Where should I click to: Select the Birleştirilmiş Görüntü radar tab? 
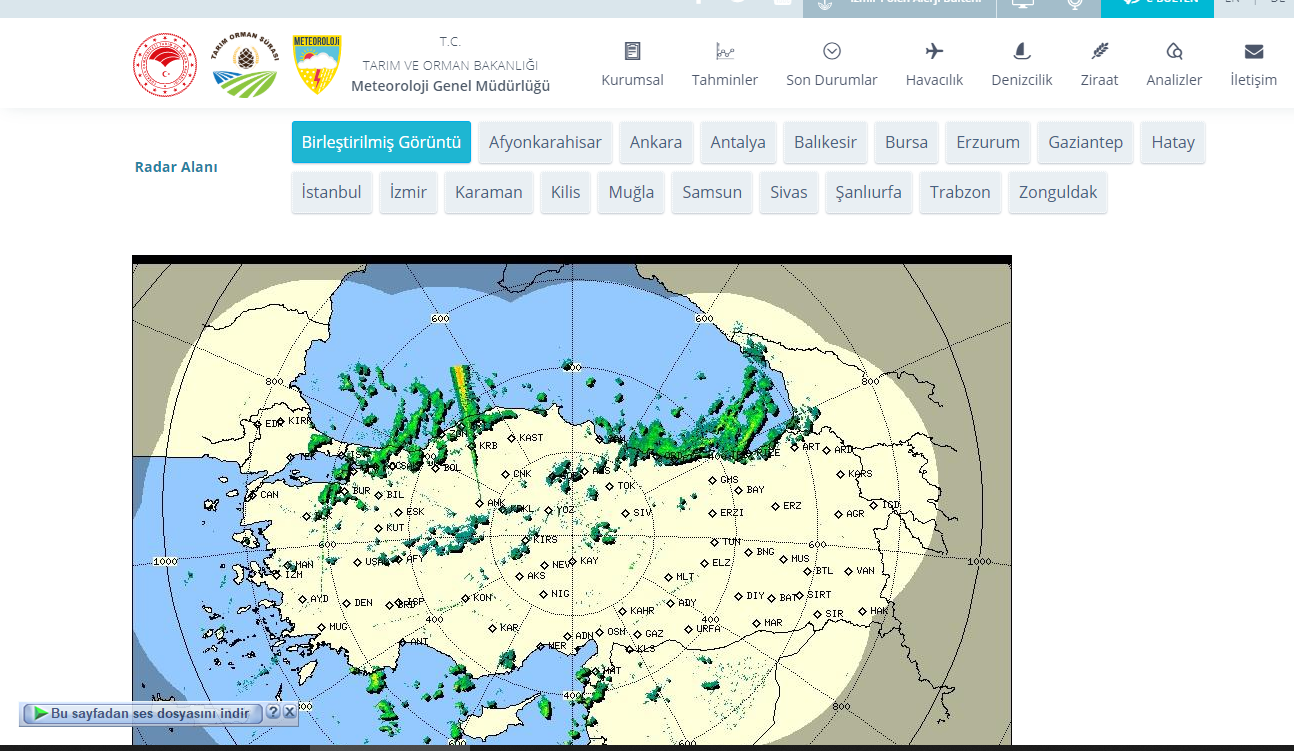(x=381, y=142)
